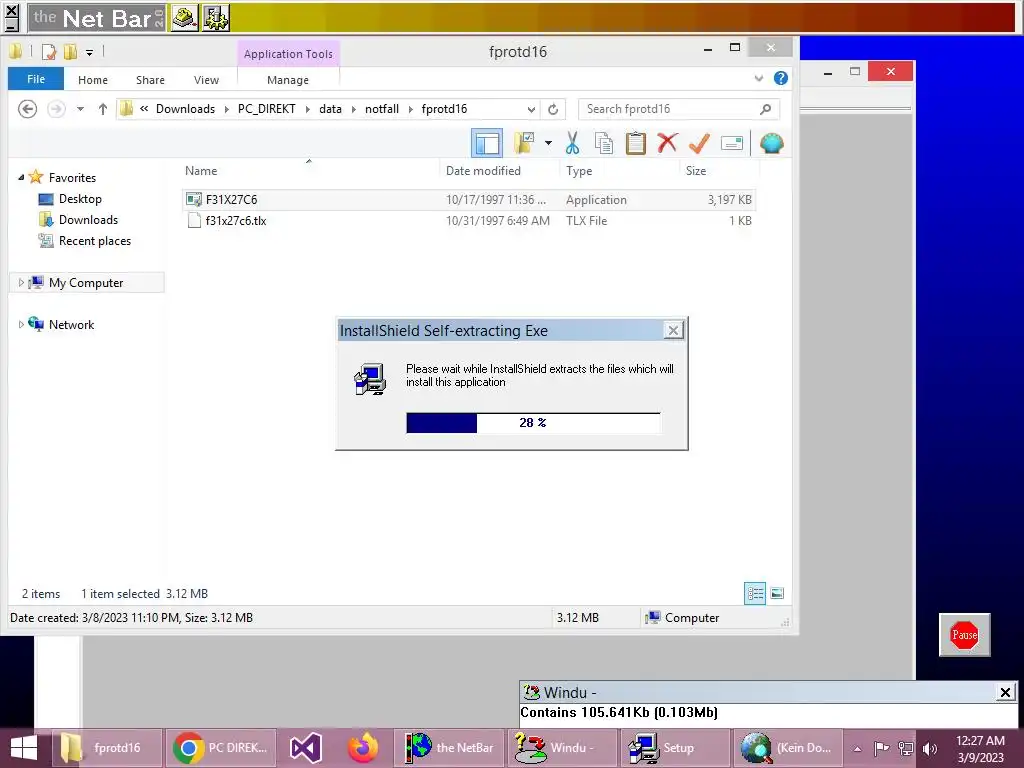Screen dimensions: 1024x768
Task: Click the notfall breadcrumb segment
Action: (382, 109)
